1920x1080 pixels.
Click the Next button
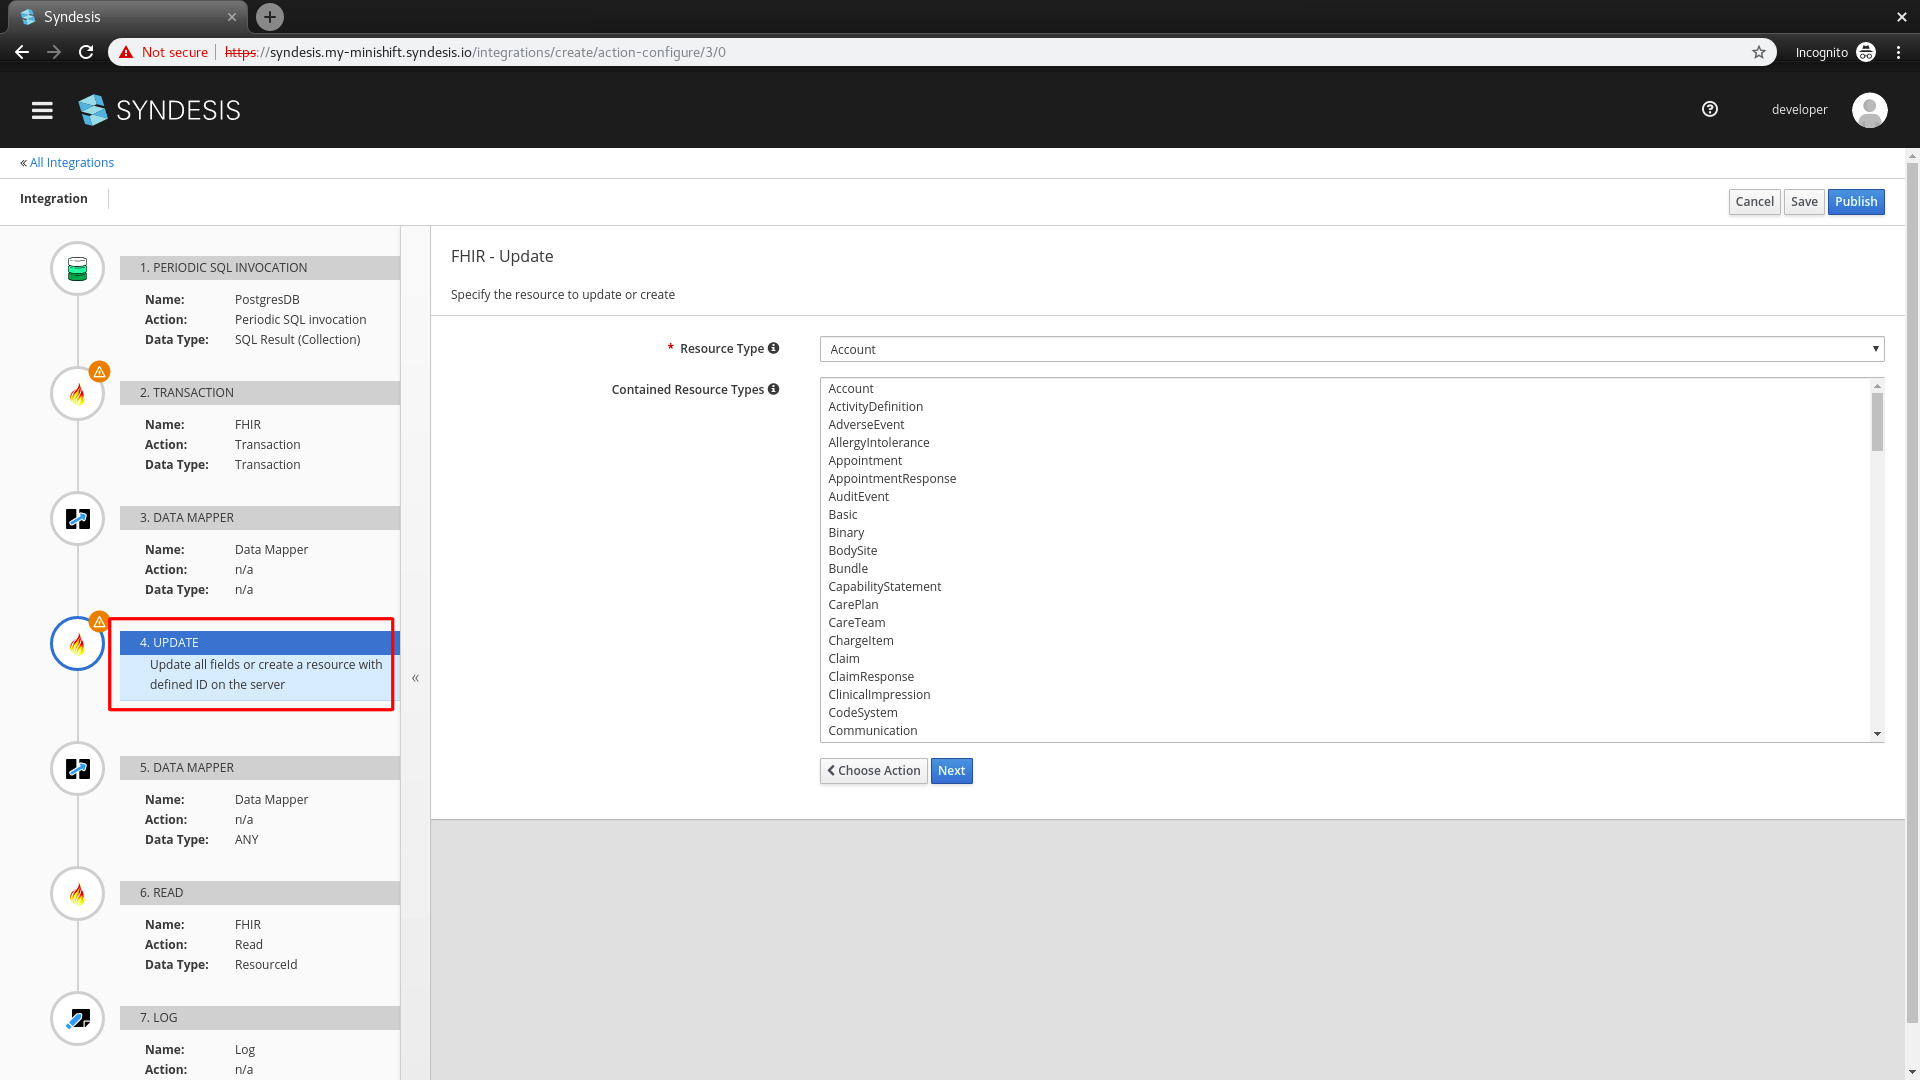(x=951, y=771)
